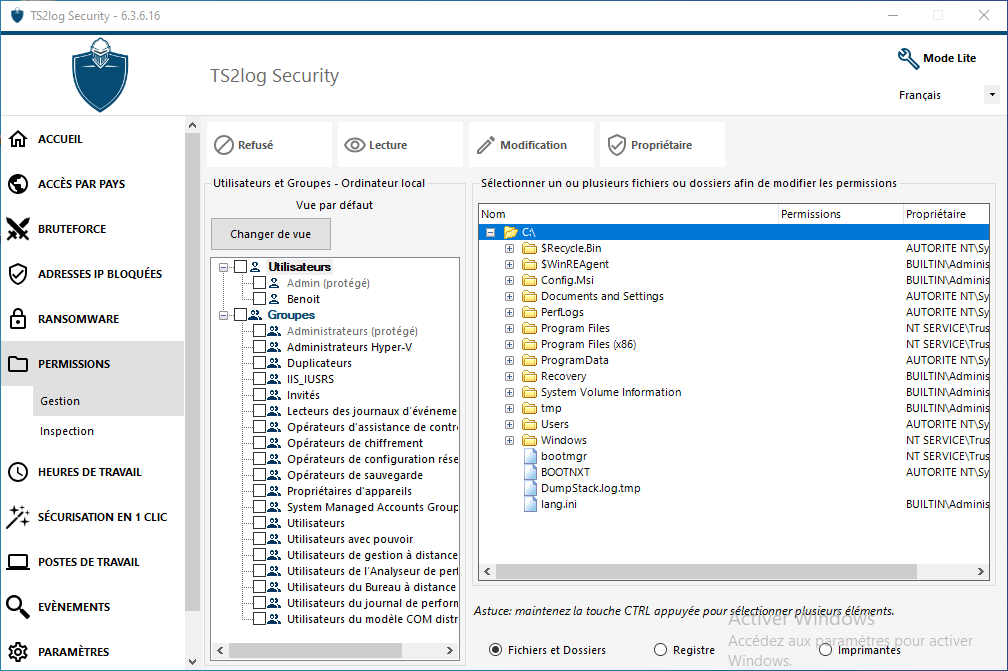Click the bootmgr file icon
Screen dimensions: 1008x671
(x=530, y=456)
